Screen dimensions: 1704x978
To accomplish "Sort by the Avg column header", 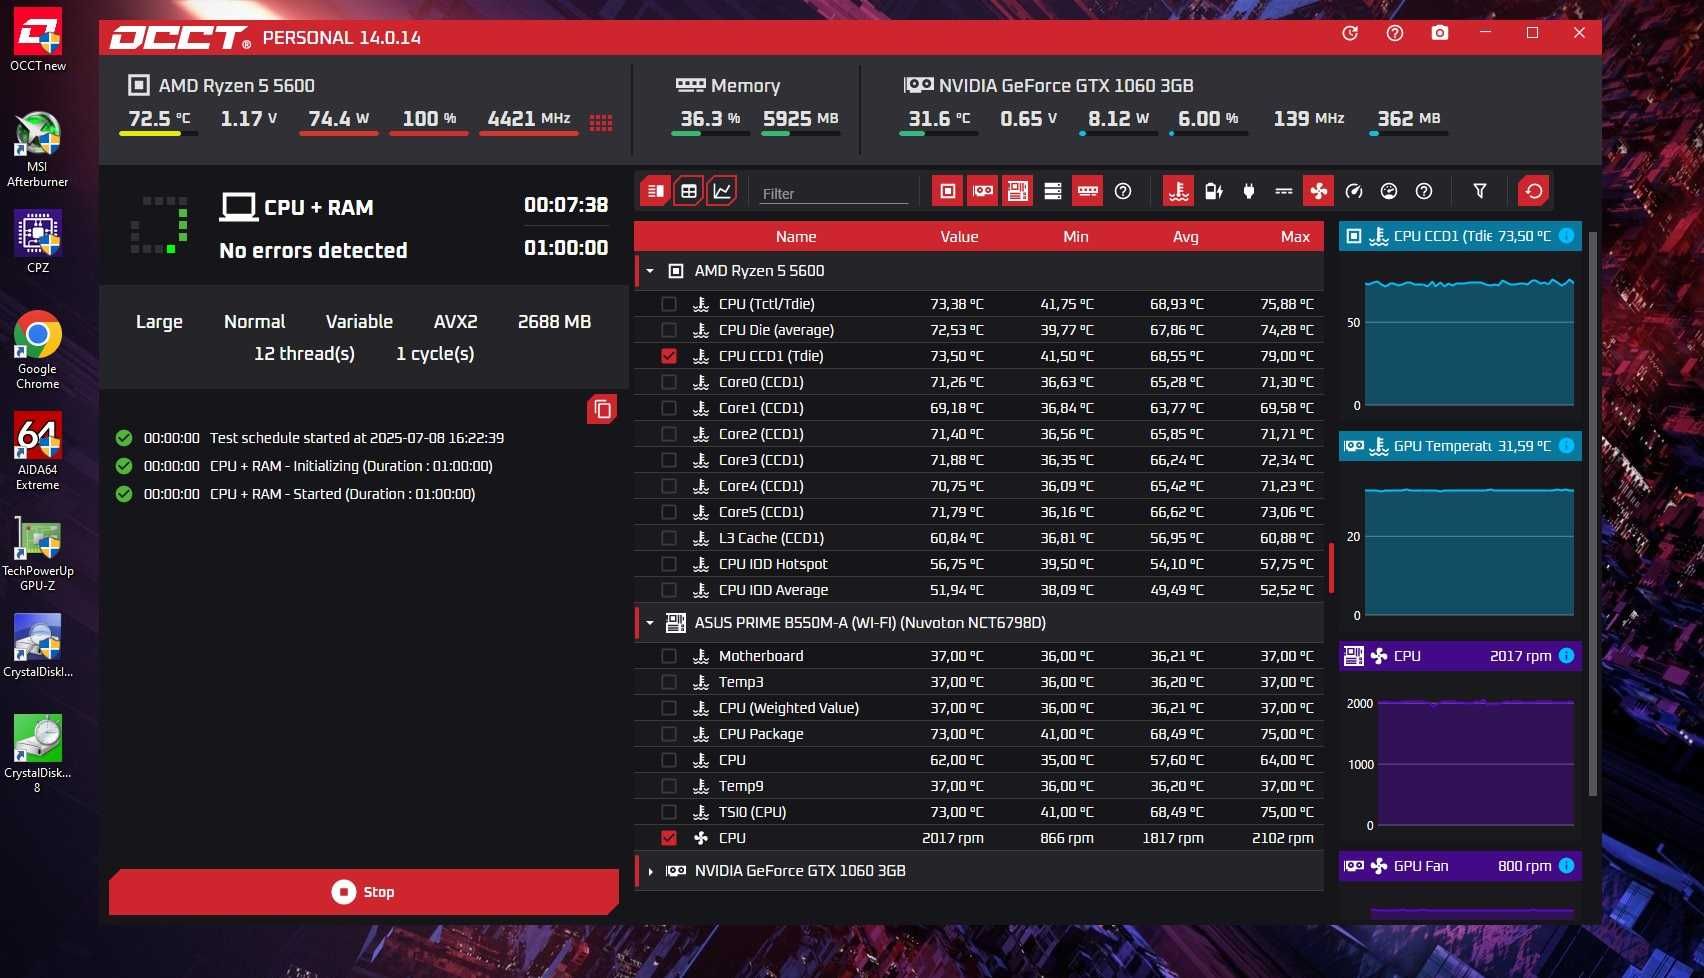I will pos(1186,237).
